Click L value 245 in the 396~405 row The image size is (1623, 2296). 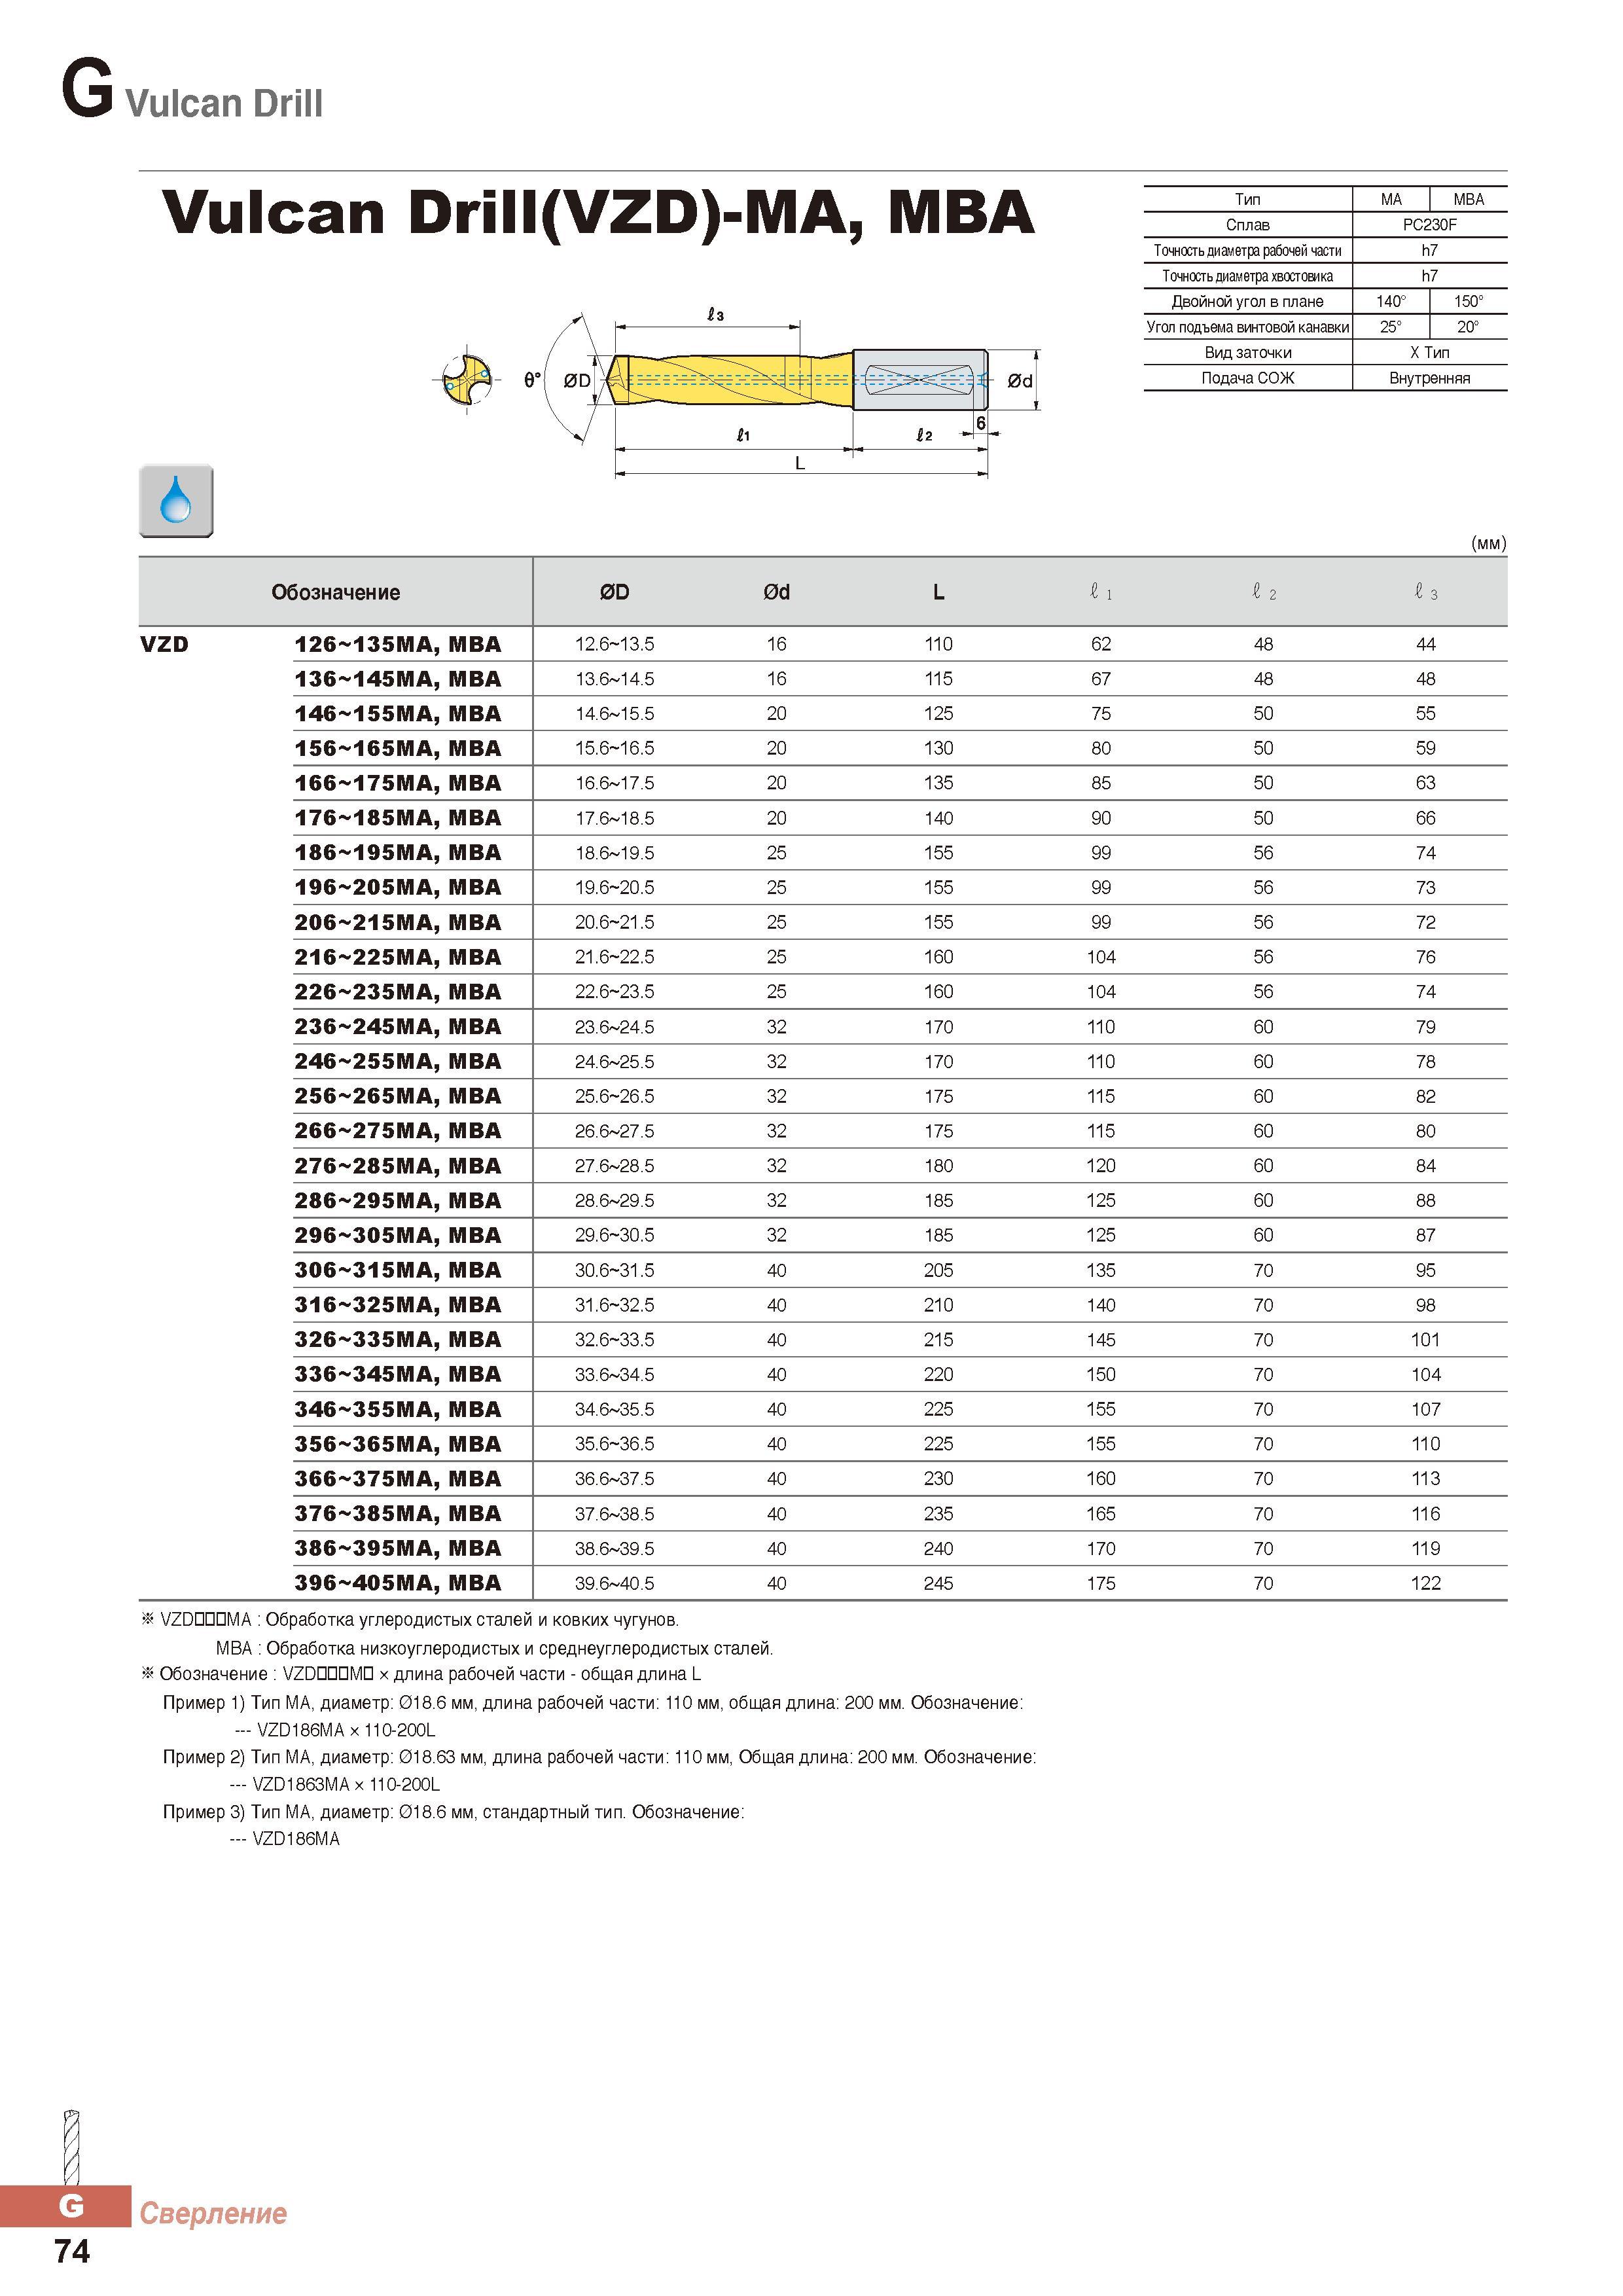coord(938,1583)
